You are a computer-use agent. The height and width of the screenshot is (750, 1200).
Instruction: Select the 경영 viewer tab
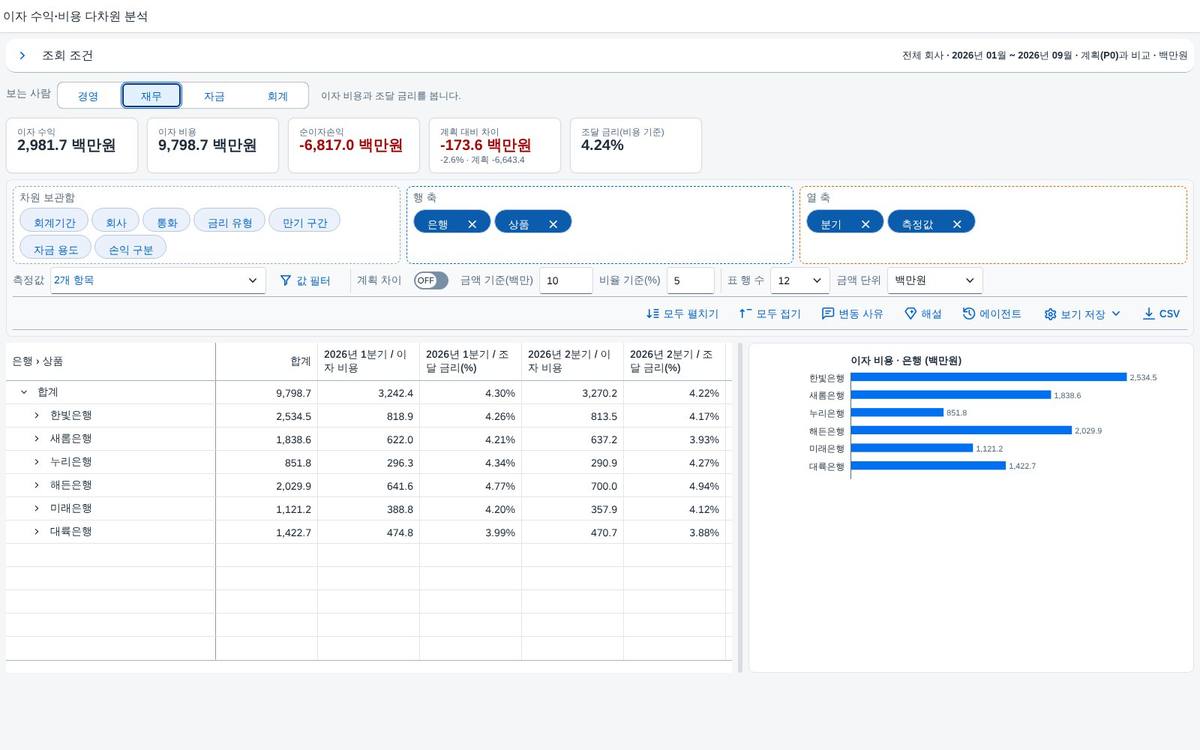coord(88,96)
